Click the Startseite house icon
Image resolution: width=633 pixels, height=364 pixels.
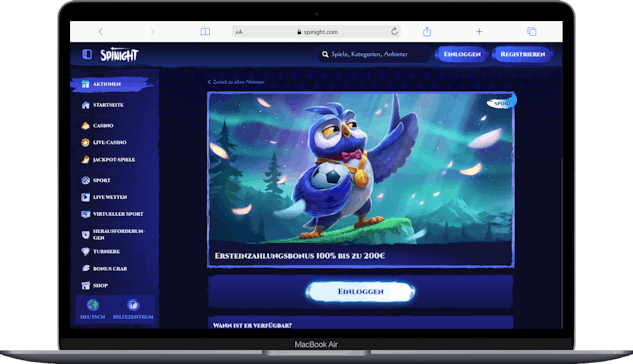pos(85,105)
